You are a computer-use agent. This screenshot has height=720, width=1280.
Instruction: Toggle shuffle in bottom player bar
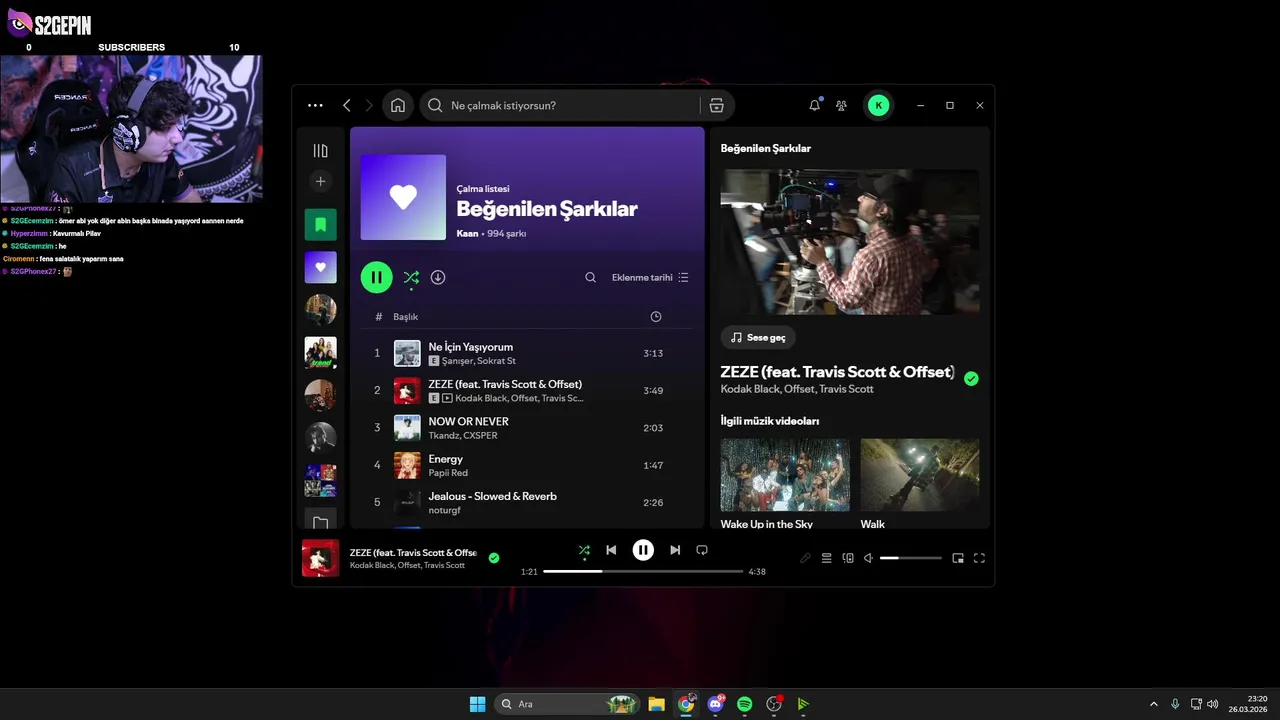coord(584,550)
